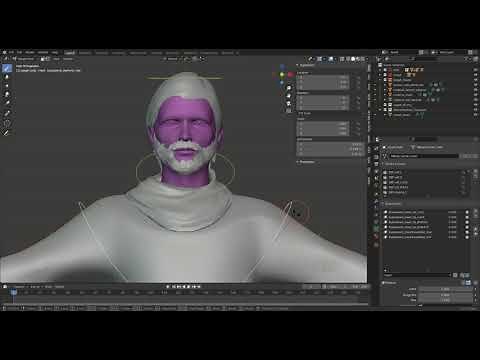Image resolution: width=480 pixels, height=360 pixels.
Task: Expand the Properties panel in sidebar
Action: pyautogui.click(x=306, y=162)
